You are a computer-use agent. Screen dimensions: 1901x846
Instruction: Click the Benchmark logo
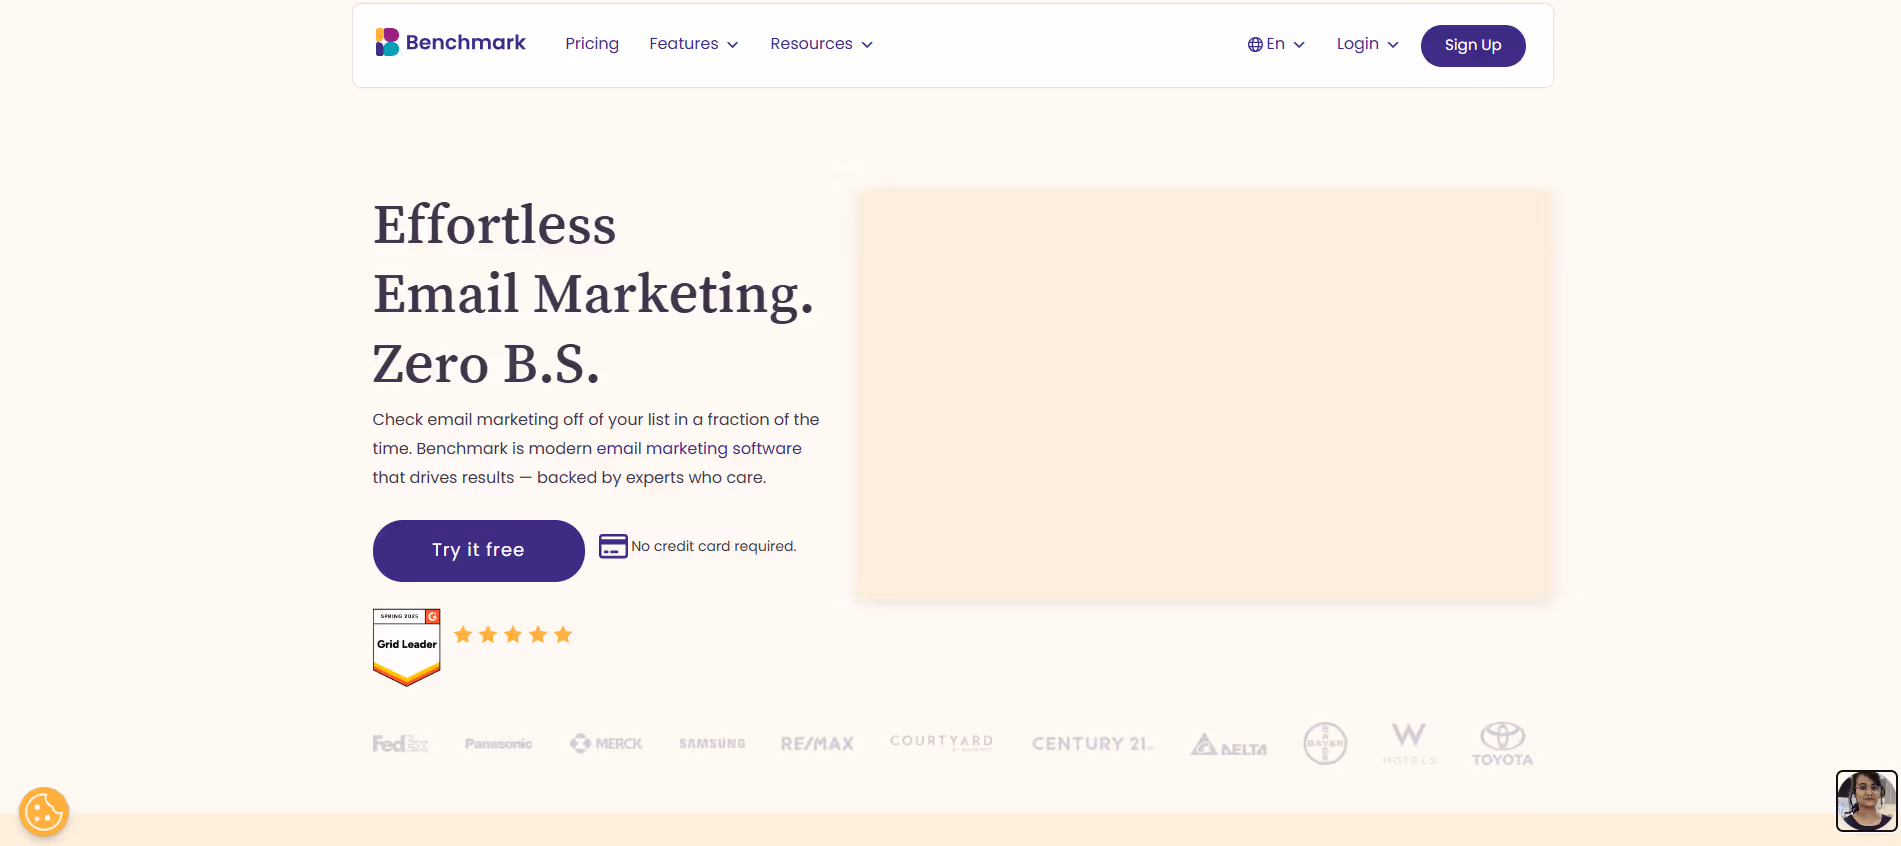pos(450,42)
